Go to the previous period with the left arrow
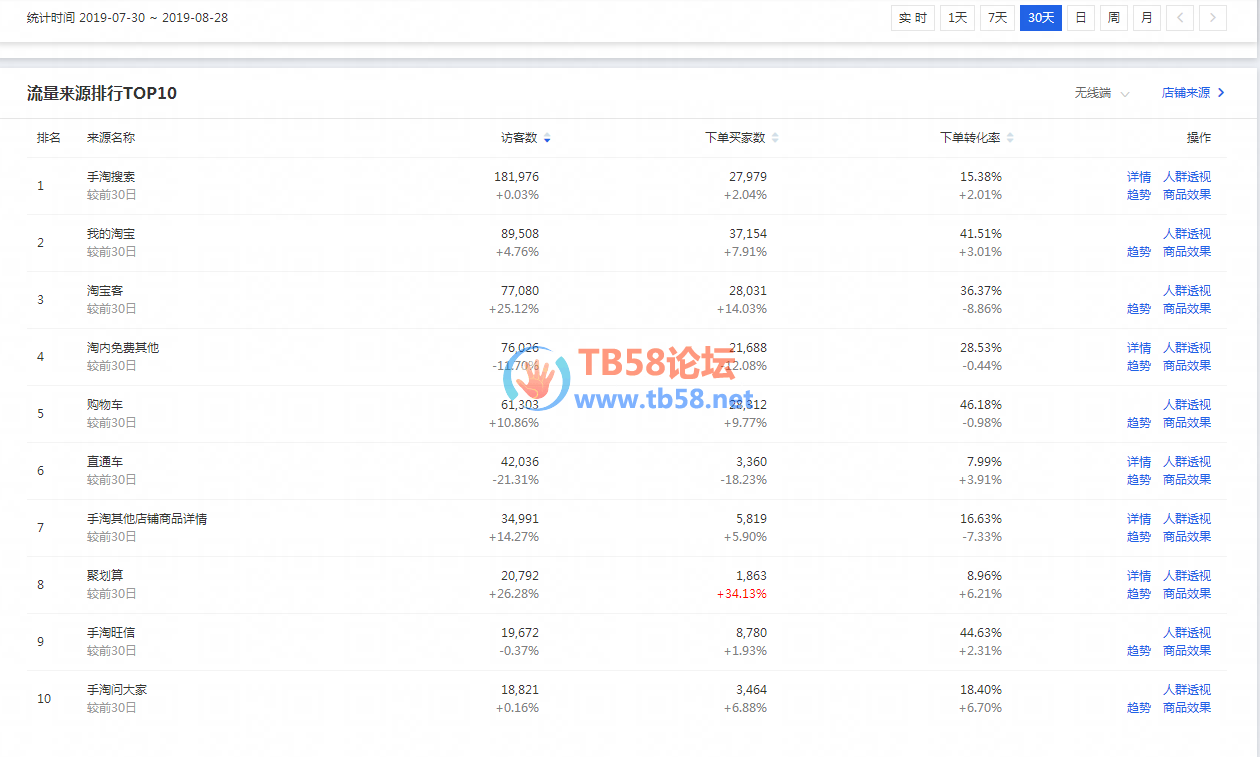 click(1180, 17)
